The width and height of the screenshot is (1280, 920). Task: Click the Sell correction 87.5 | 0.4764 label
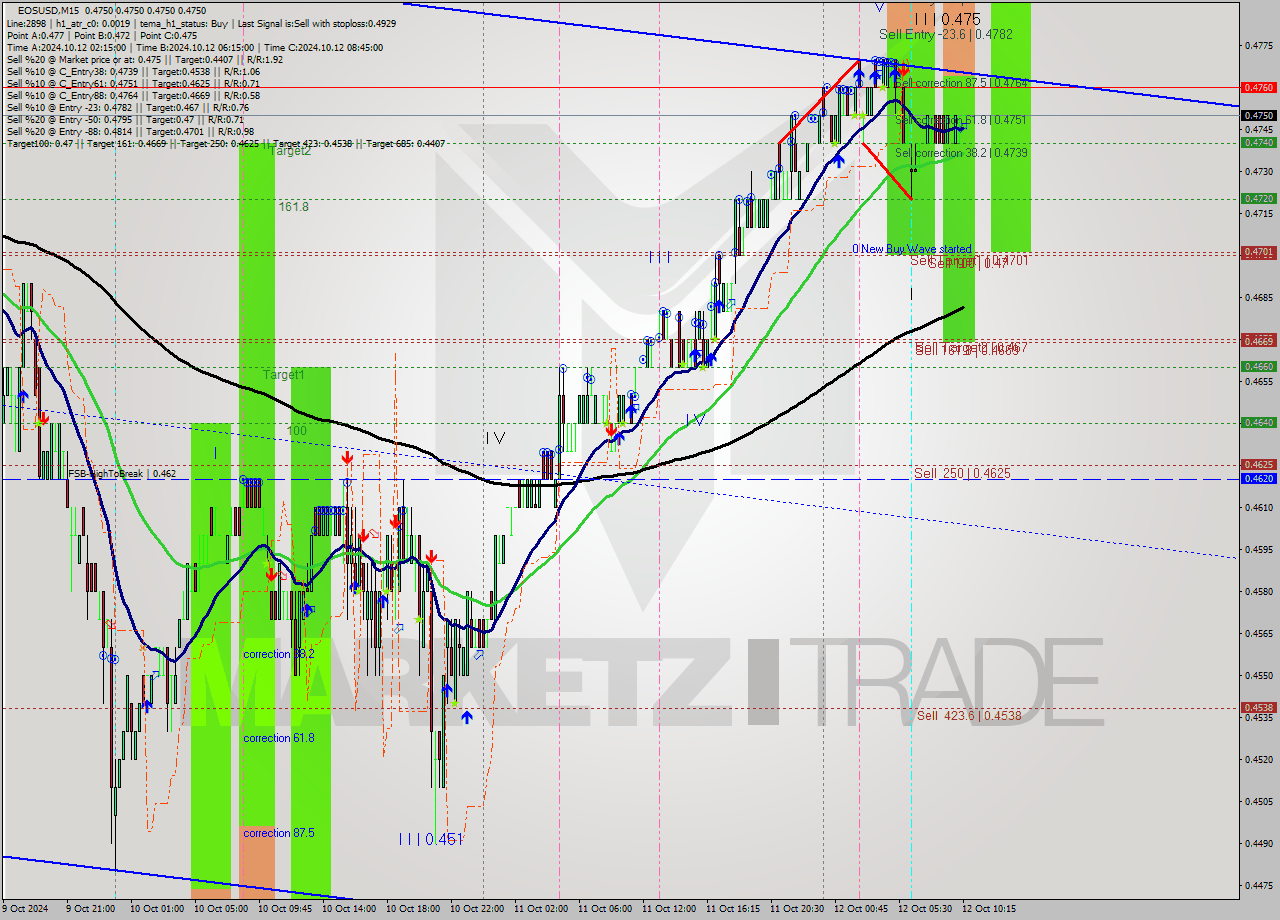coord(961,83)
